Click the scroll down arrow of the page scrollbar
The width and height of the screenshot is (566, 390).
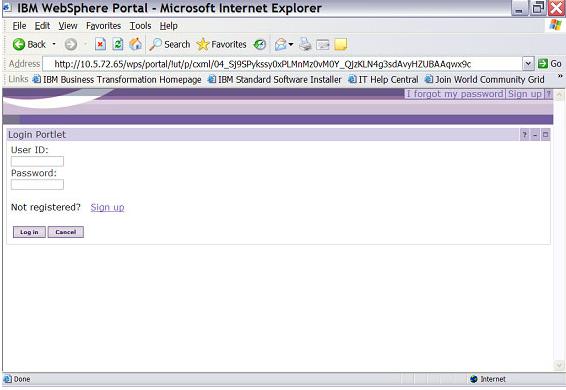pos(559,365)
